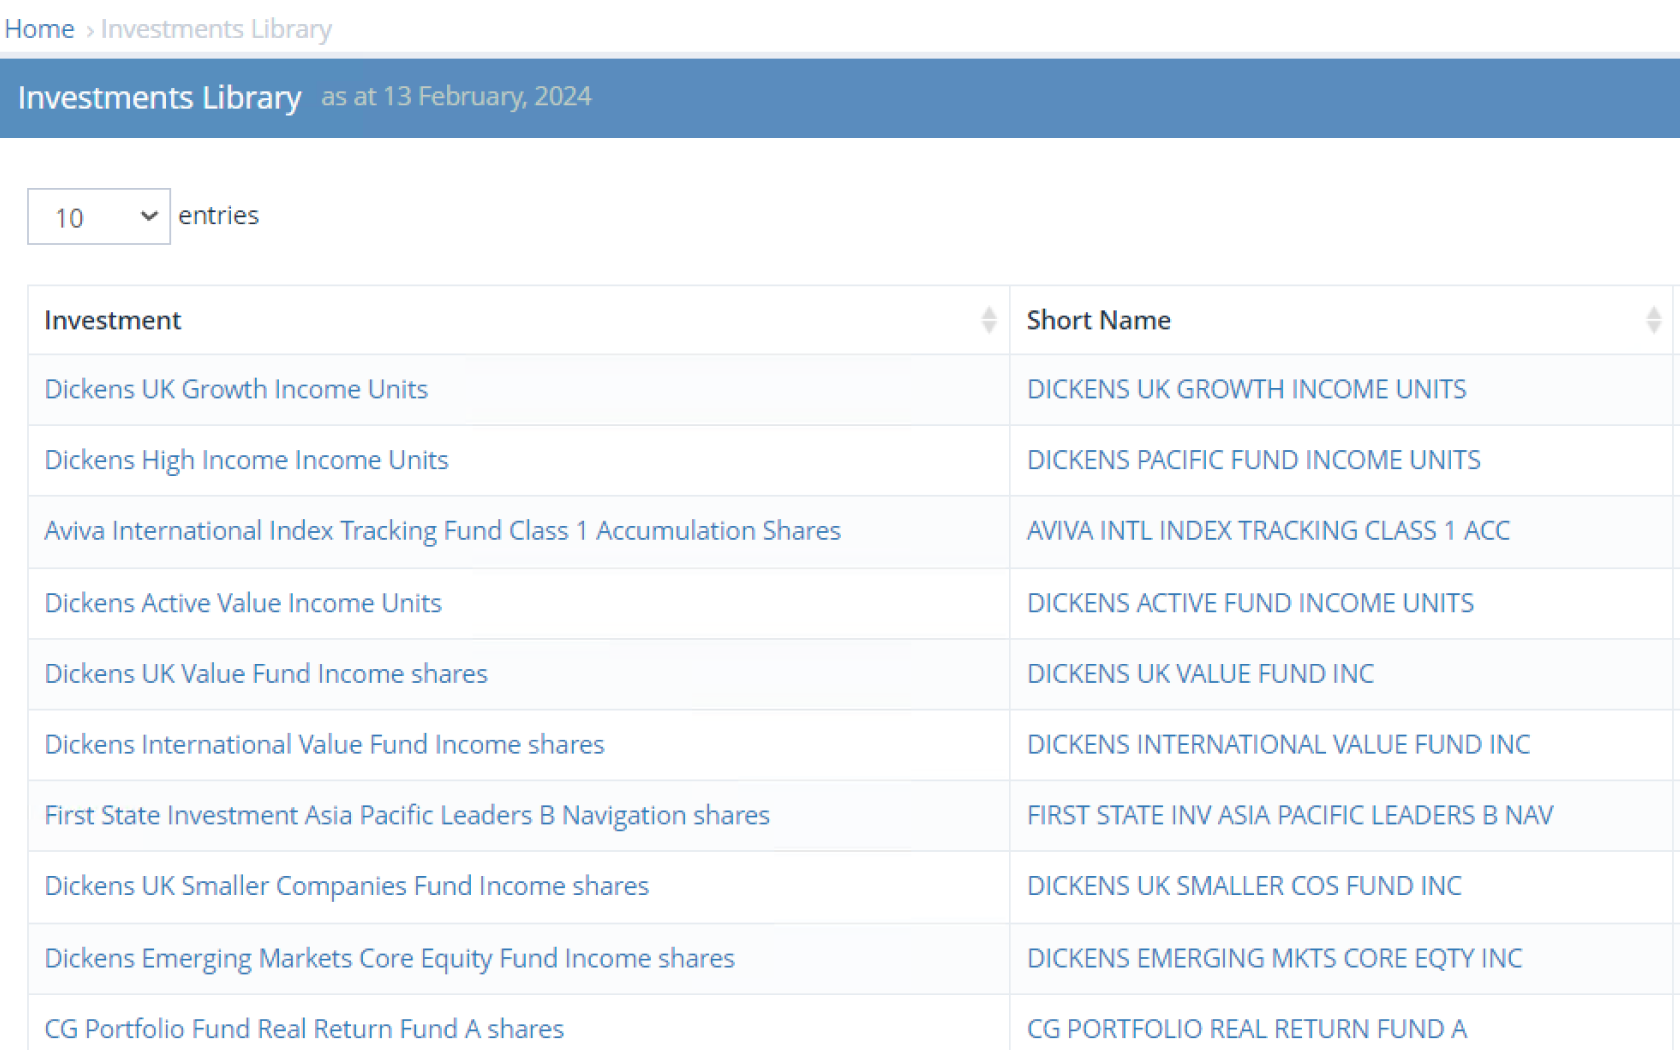Open Dickens International Value Fund Income shares
This screenshot has width=1680, height=1050.
tap(324, 745)
